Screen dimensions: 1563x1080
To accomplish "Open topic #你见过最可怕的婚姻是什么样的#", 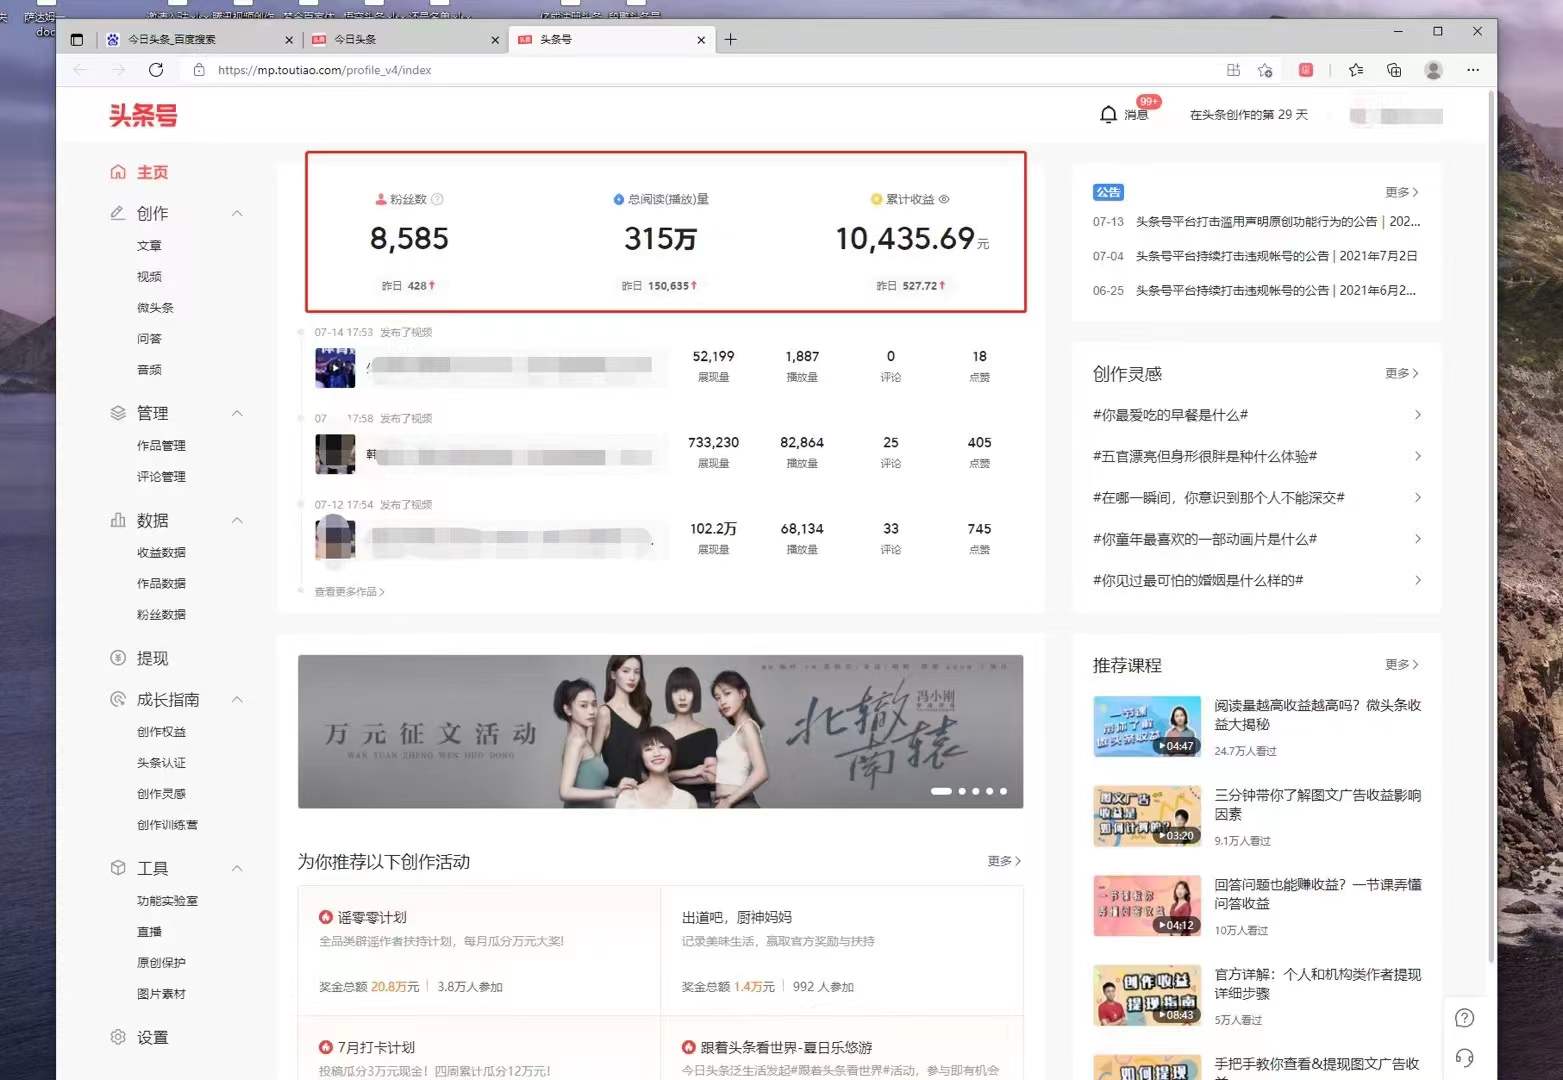I will pyautogui.click(x=1198, y=580).
